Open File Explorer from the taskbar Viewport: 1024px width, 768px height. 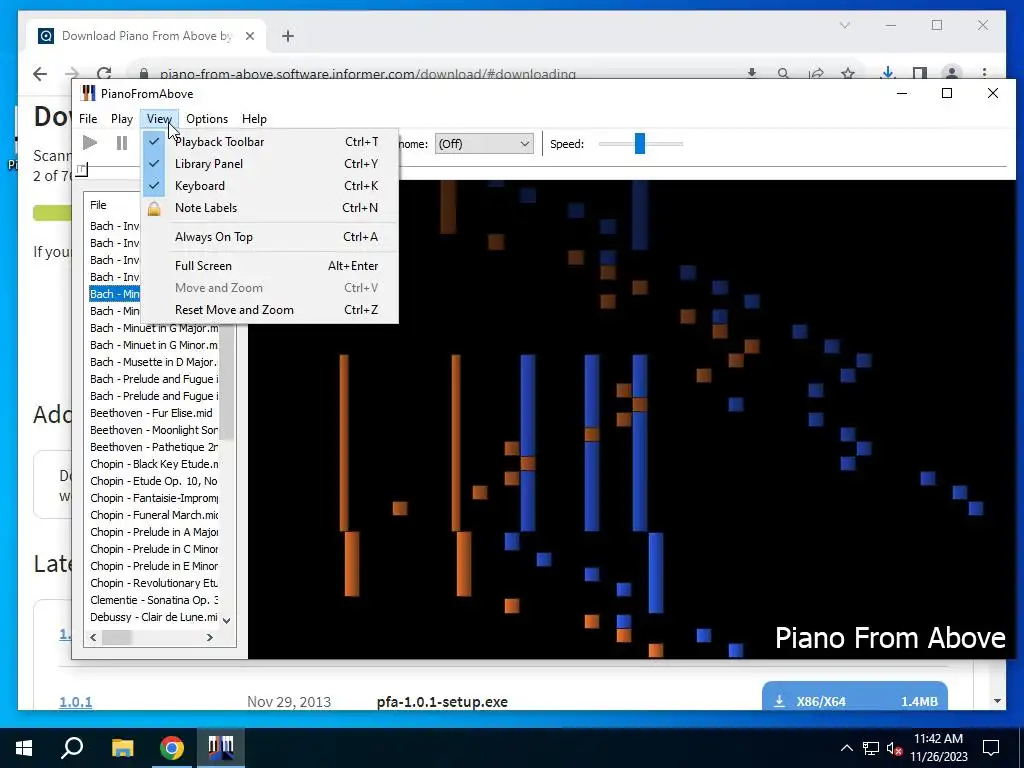pos(122,747)
